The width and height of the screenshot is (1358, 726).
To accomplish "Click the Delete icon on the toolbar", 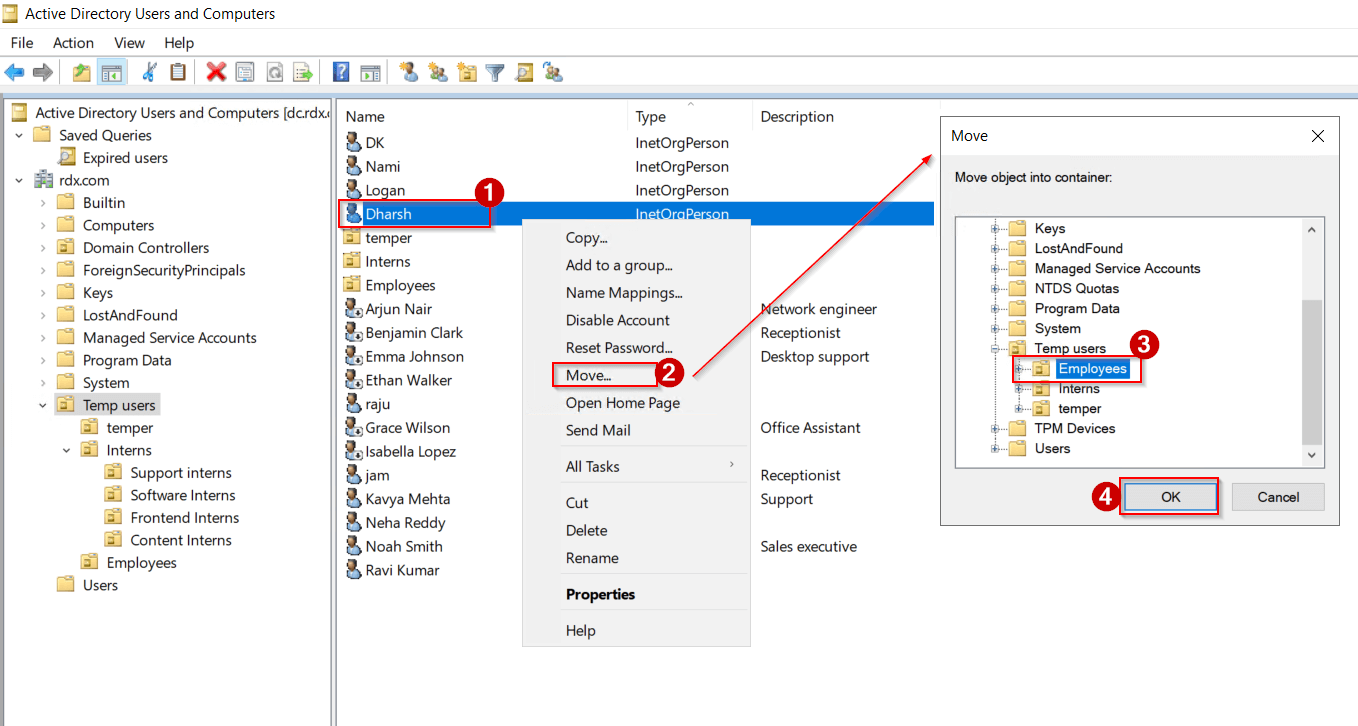I will [x=216, y=72].
